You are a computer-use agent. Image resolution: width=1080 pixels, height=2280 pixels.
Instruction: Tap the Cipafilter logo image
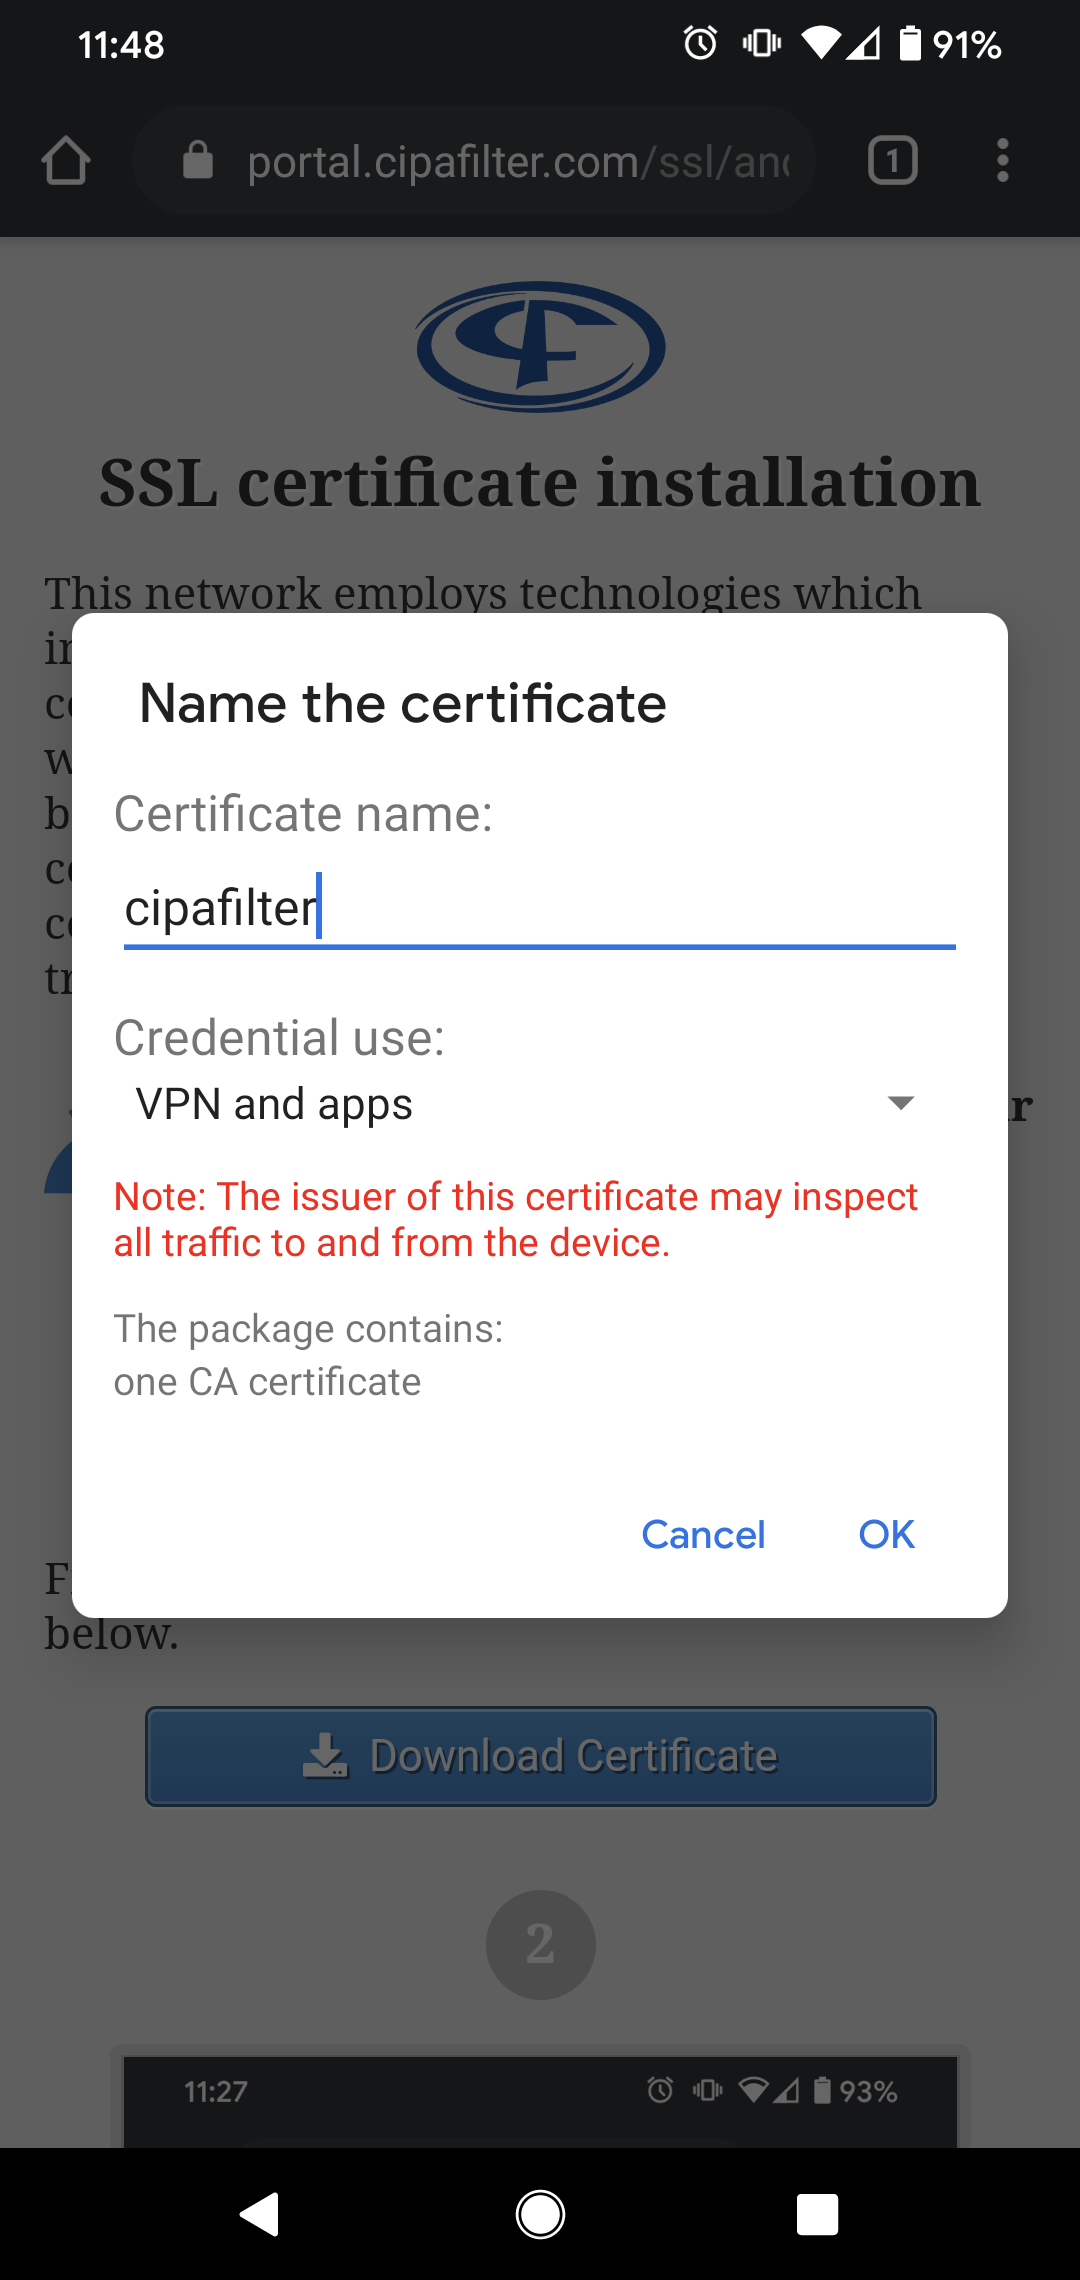coord(539,347)
